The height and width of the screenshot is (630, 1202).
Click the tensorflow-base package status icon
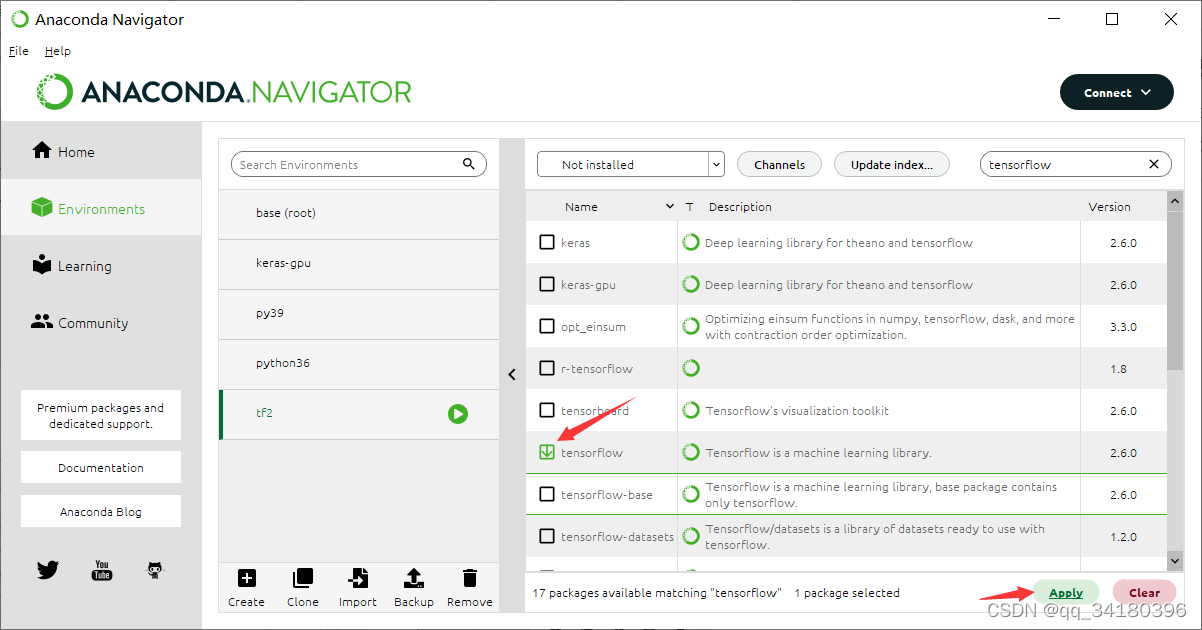[x=691, y=494]
